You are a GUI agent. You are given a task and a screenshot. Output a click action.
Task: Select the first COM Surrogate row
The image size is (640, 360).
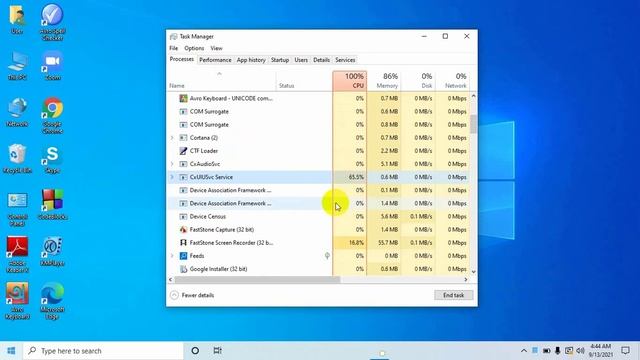318,111
